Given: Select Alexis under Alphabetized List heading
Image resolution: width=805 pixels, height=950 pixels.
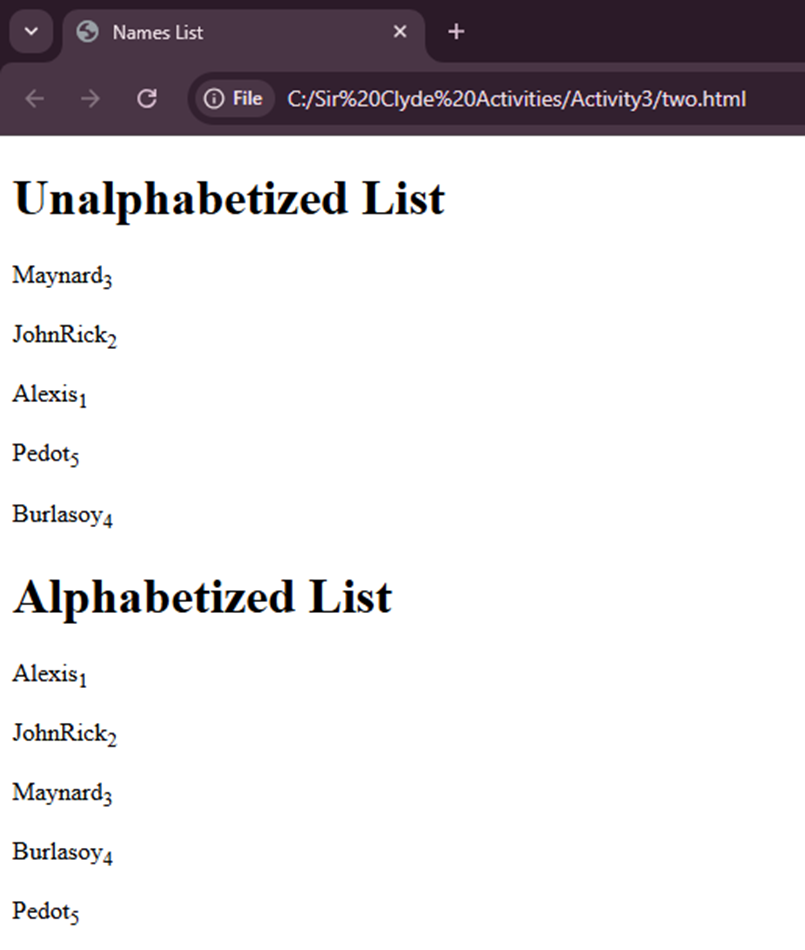Looking at the screenshot, I should click(x=49, y=675).
